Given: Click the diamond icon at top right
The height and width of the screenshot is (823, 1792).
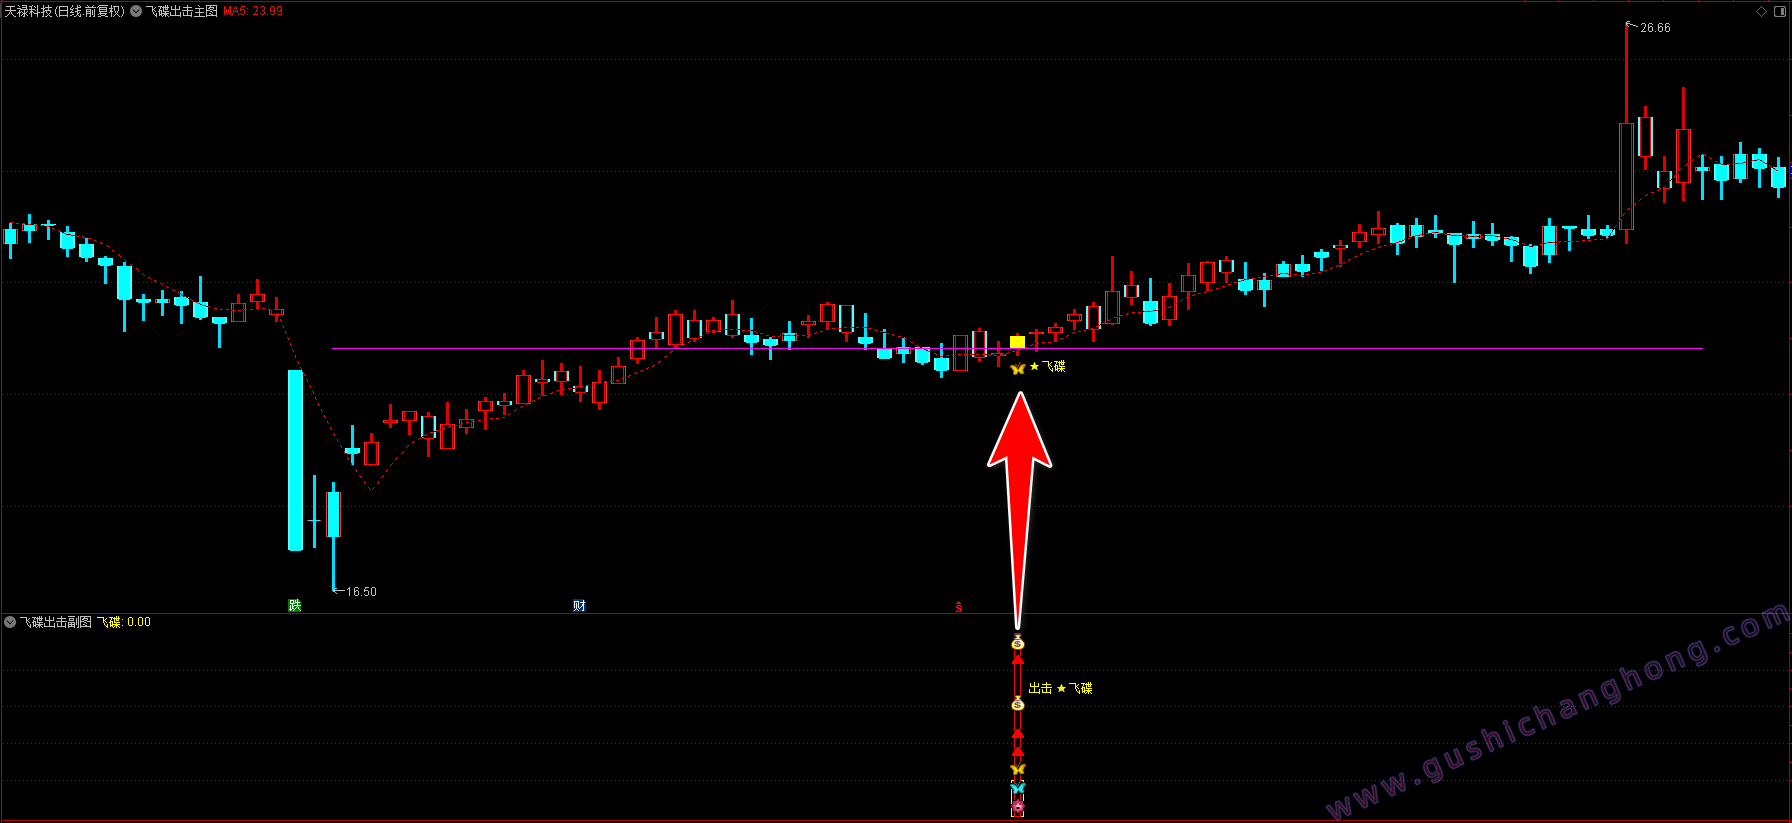Looking at the screenshot, I should tap(1762, 11).
